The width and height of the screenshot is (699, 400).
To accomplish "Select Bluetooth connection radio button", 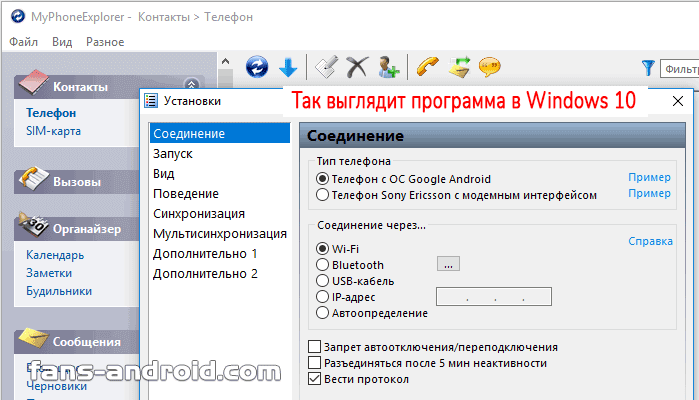I will tap(322, 264).
